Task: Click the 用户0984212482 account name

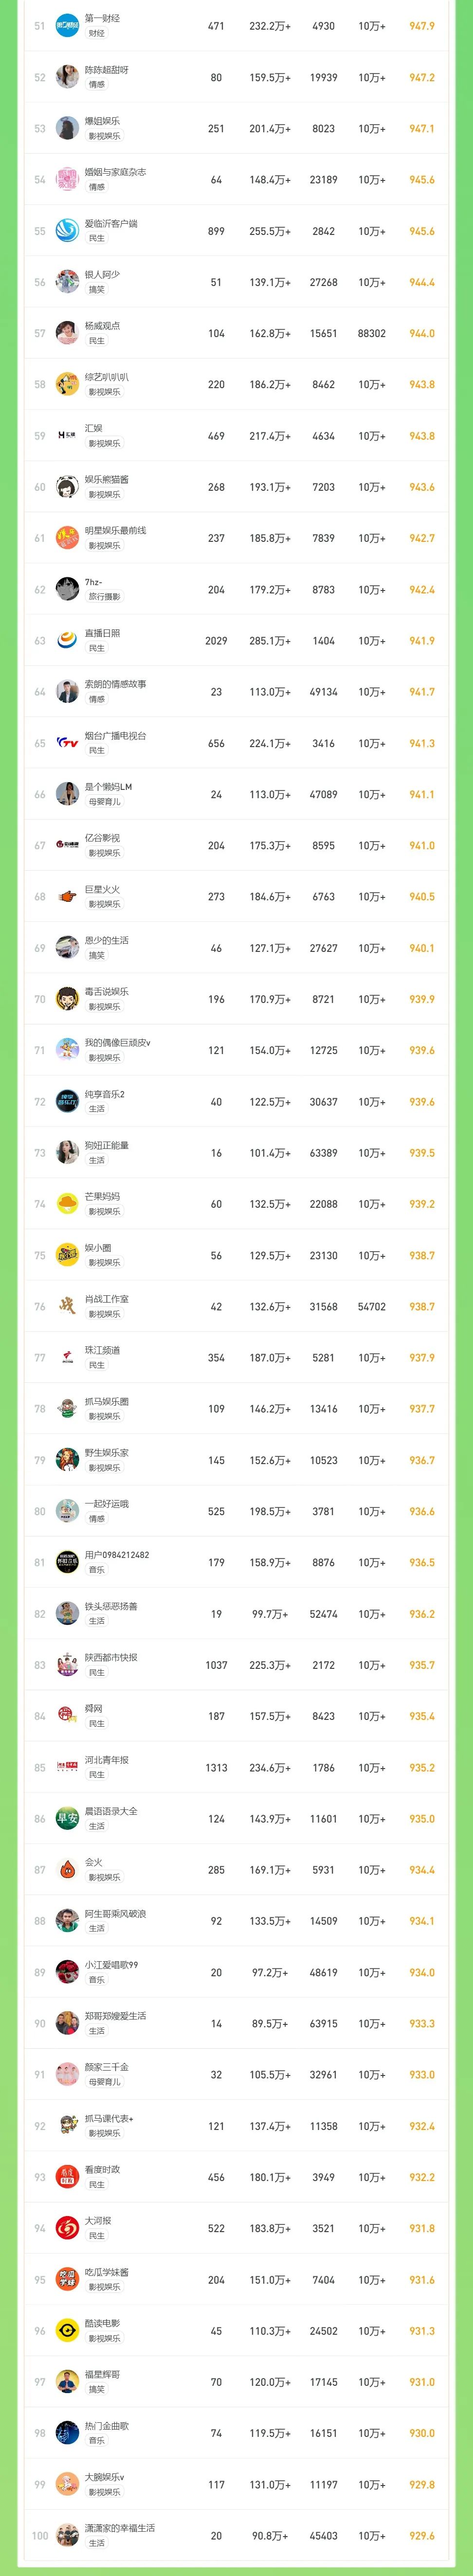Action: pos(117,1555)
